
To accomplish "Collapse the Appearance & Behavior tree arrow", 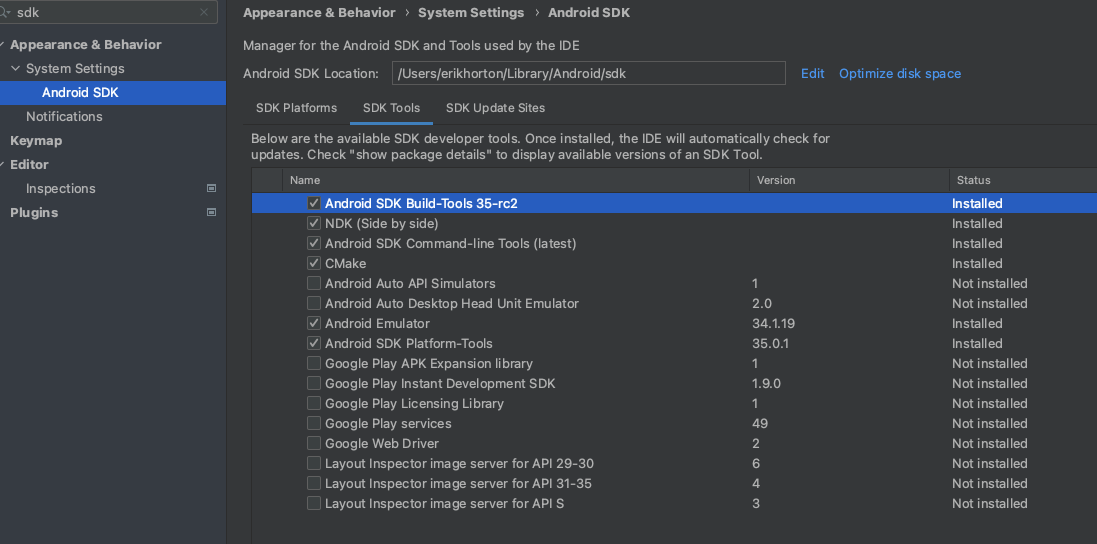I will pos(3,45).
